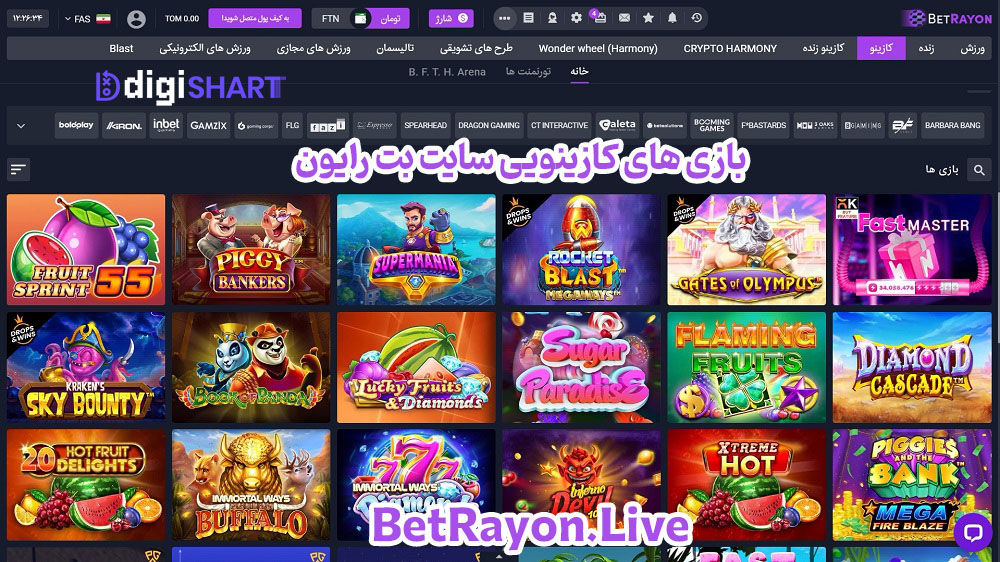1000x562 pixels.
Task: Select SPEARHEAD provider button
Action: click(425, 126)
